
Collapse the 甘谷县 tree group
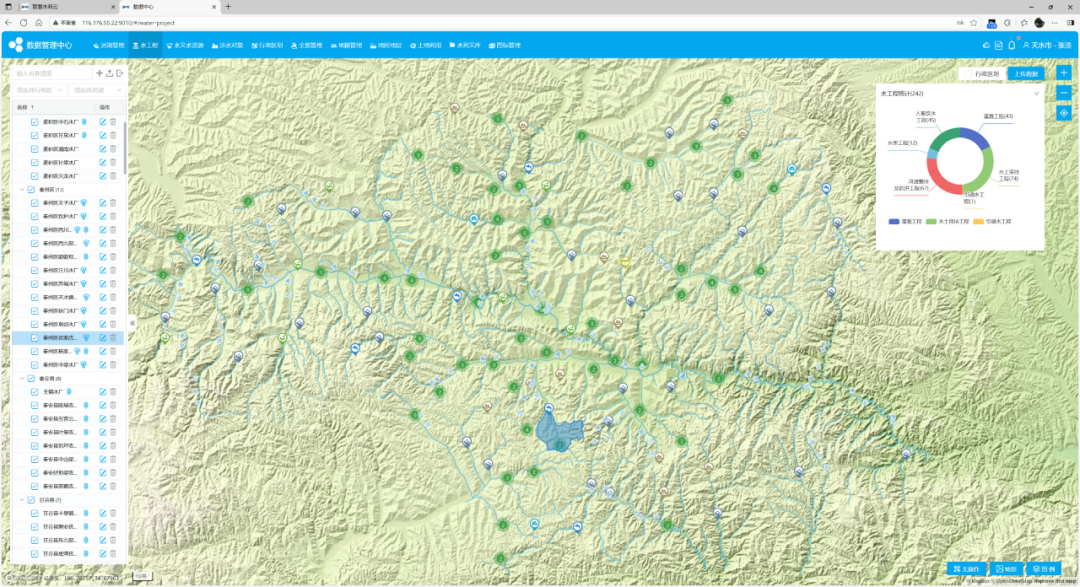[22, 500]
